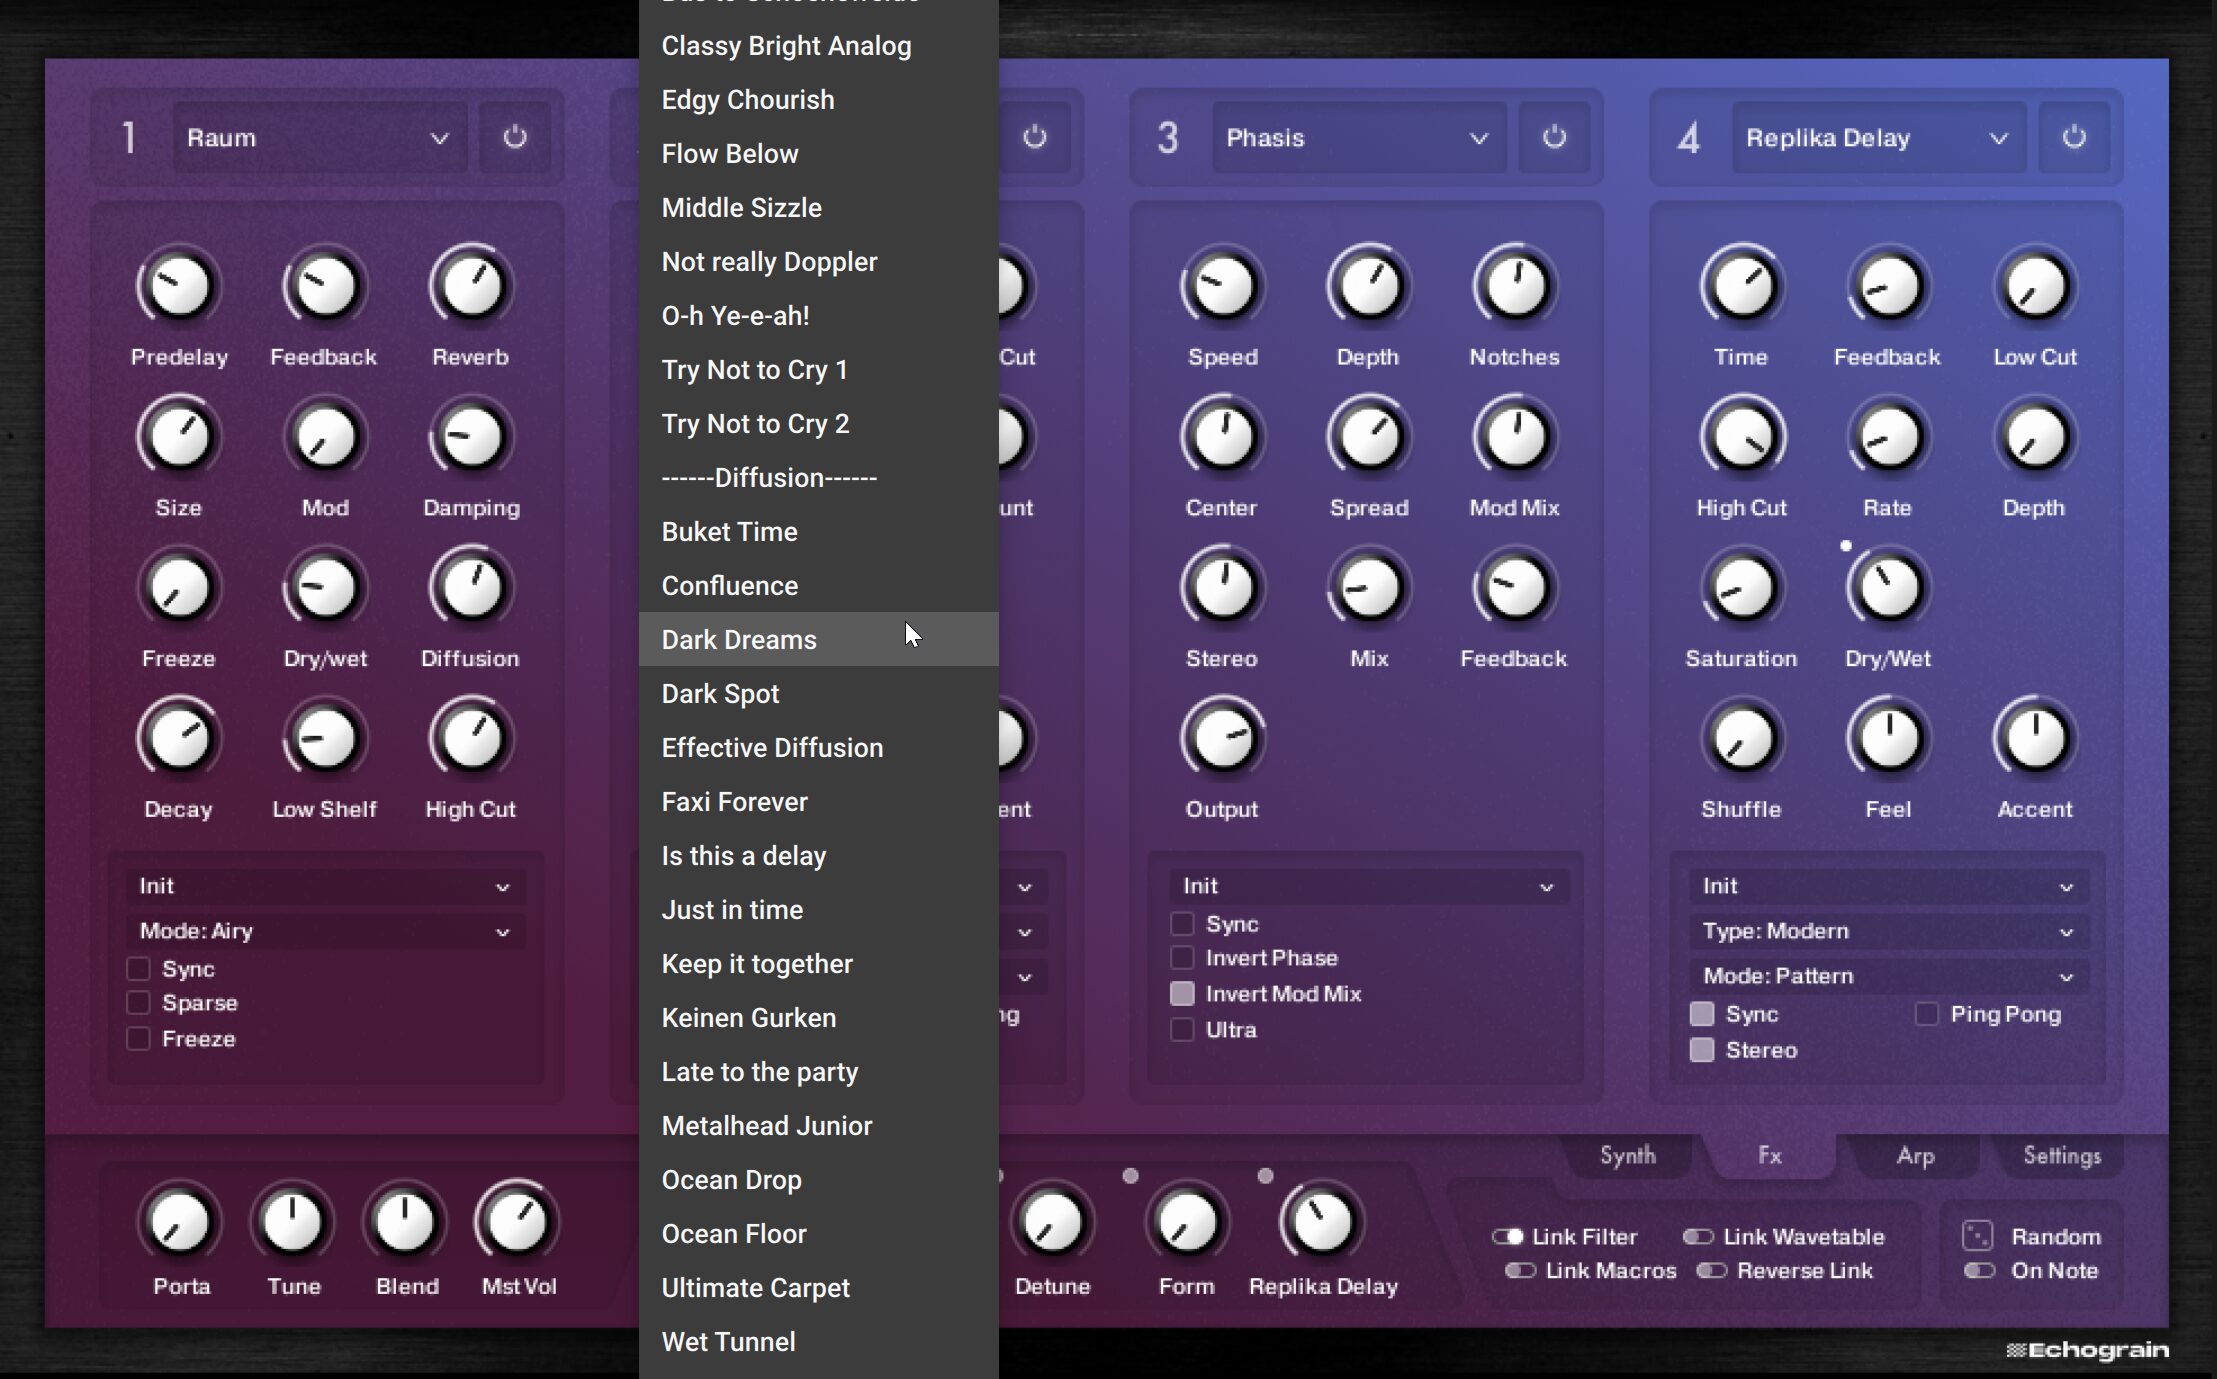The width and height of the screenshot is (2217, 1379).
Task: Toggle power for slot 1 Raum effect
Action: pyautogui.click(x=514, y=137)
